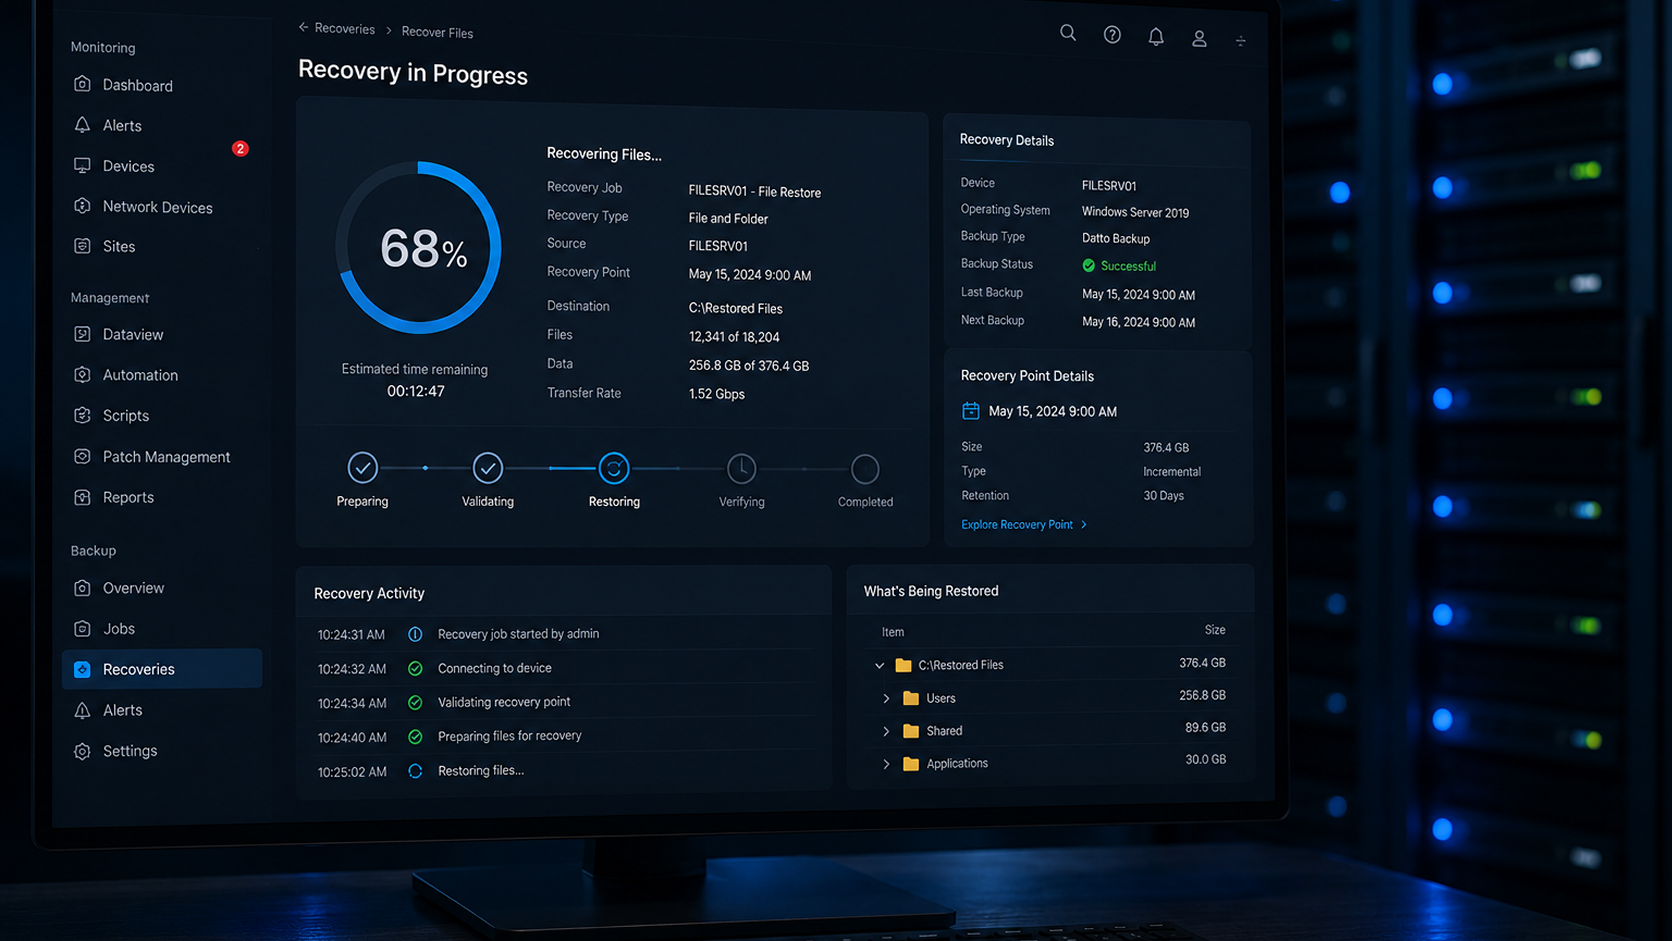Viewport: 1672px width, 941px height.
Task: Click the C:\Restored Files folder icon
Action: (x=903, y=665)
